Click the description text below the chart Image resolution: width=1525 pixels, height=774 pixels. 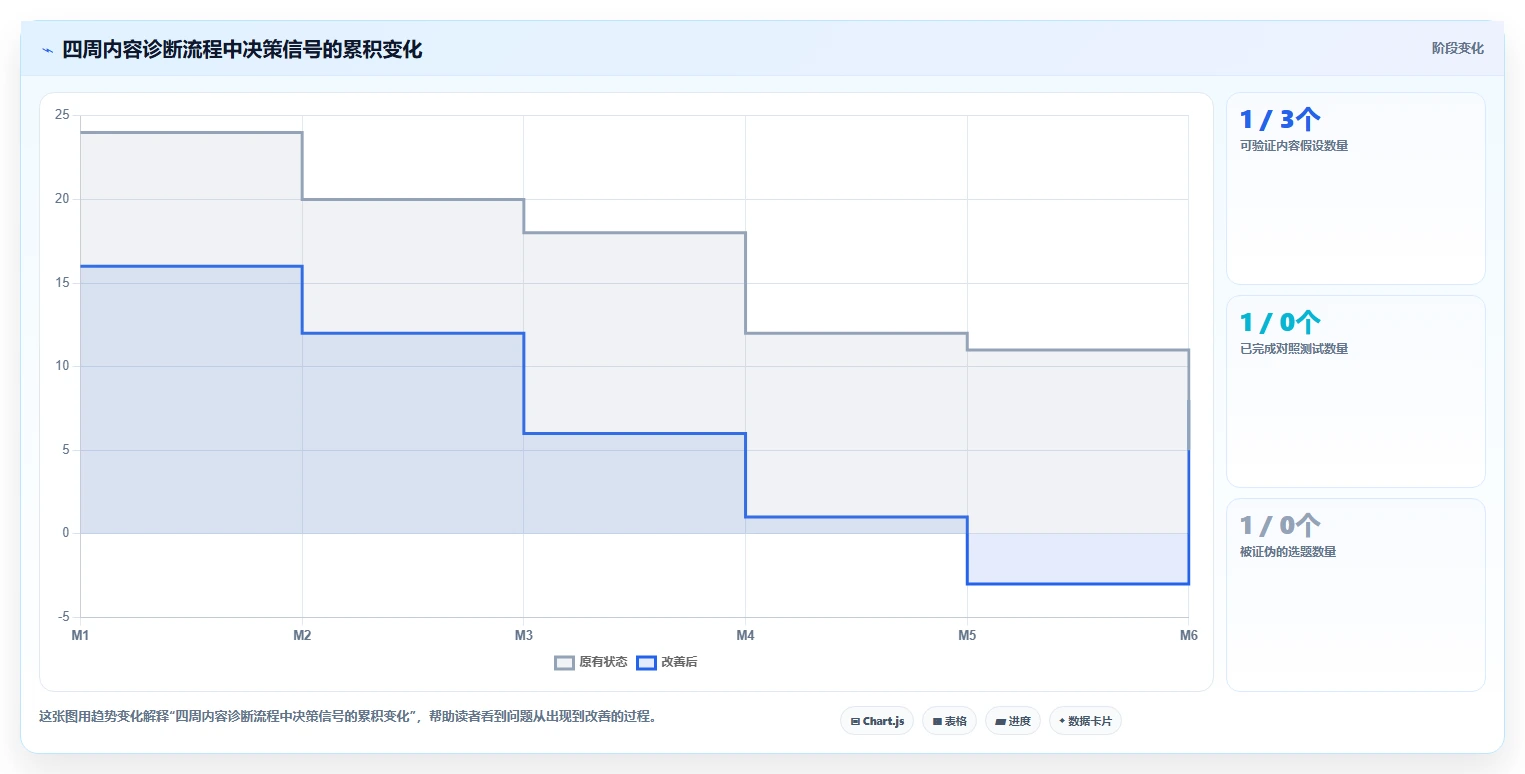tap(348, 717)
